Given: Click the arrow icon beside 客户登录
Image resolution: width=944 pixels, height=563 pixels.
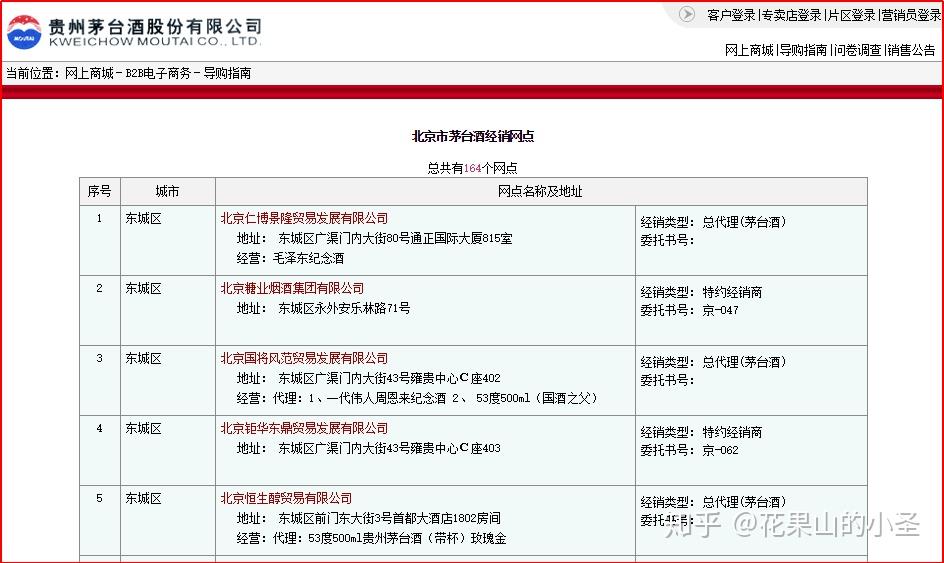Looking at the screenshot, I should click(x=687, y=14).
